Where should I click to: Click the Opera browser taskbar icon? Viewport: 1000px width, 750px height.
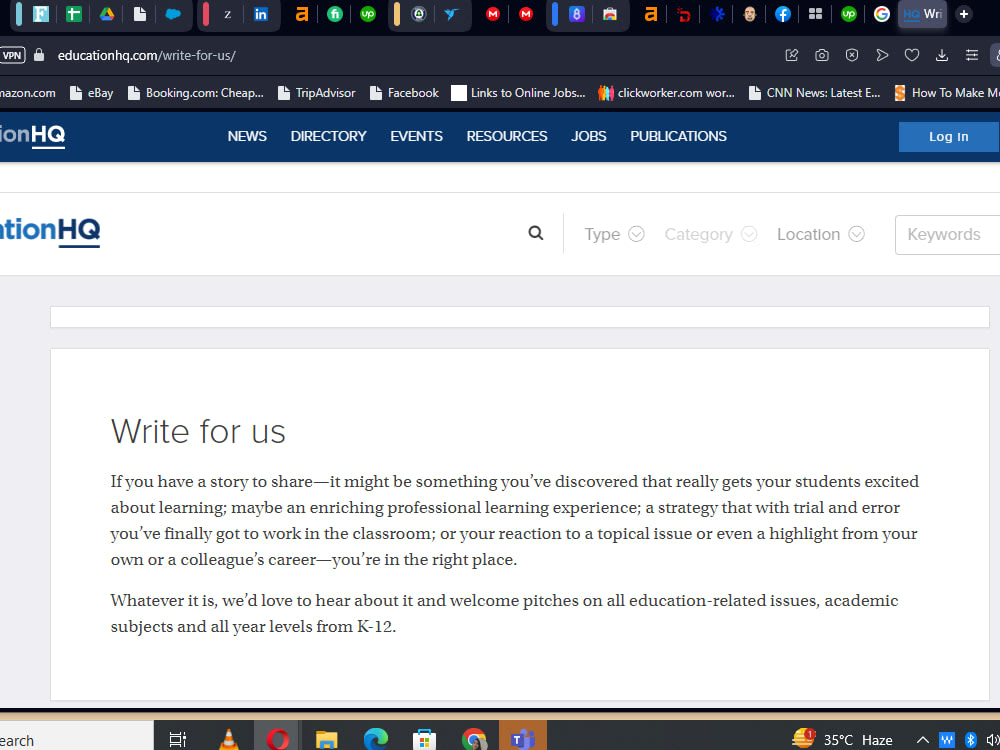(x=277, y=740)
